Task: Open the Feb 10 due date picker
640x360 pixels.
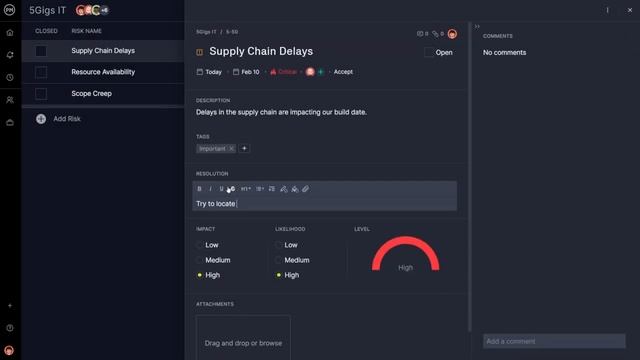Action: coord(246,72)
